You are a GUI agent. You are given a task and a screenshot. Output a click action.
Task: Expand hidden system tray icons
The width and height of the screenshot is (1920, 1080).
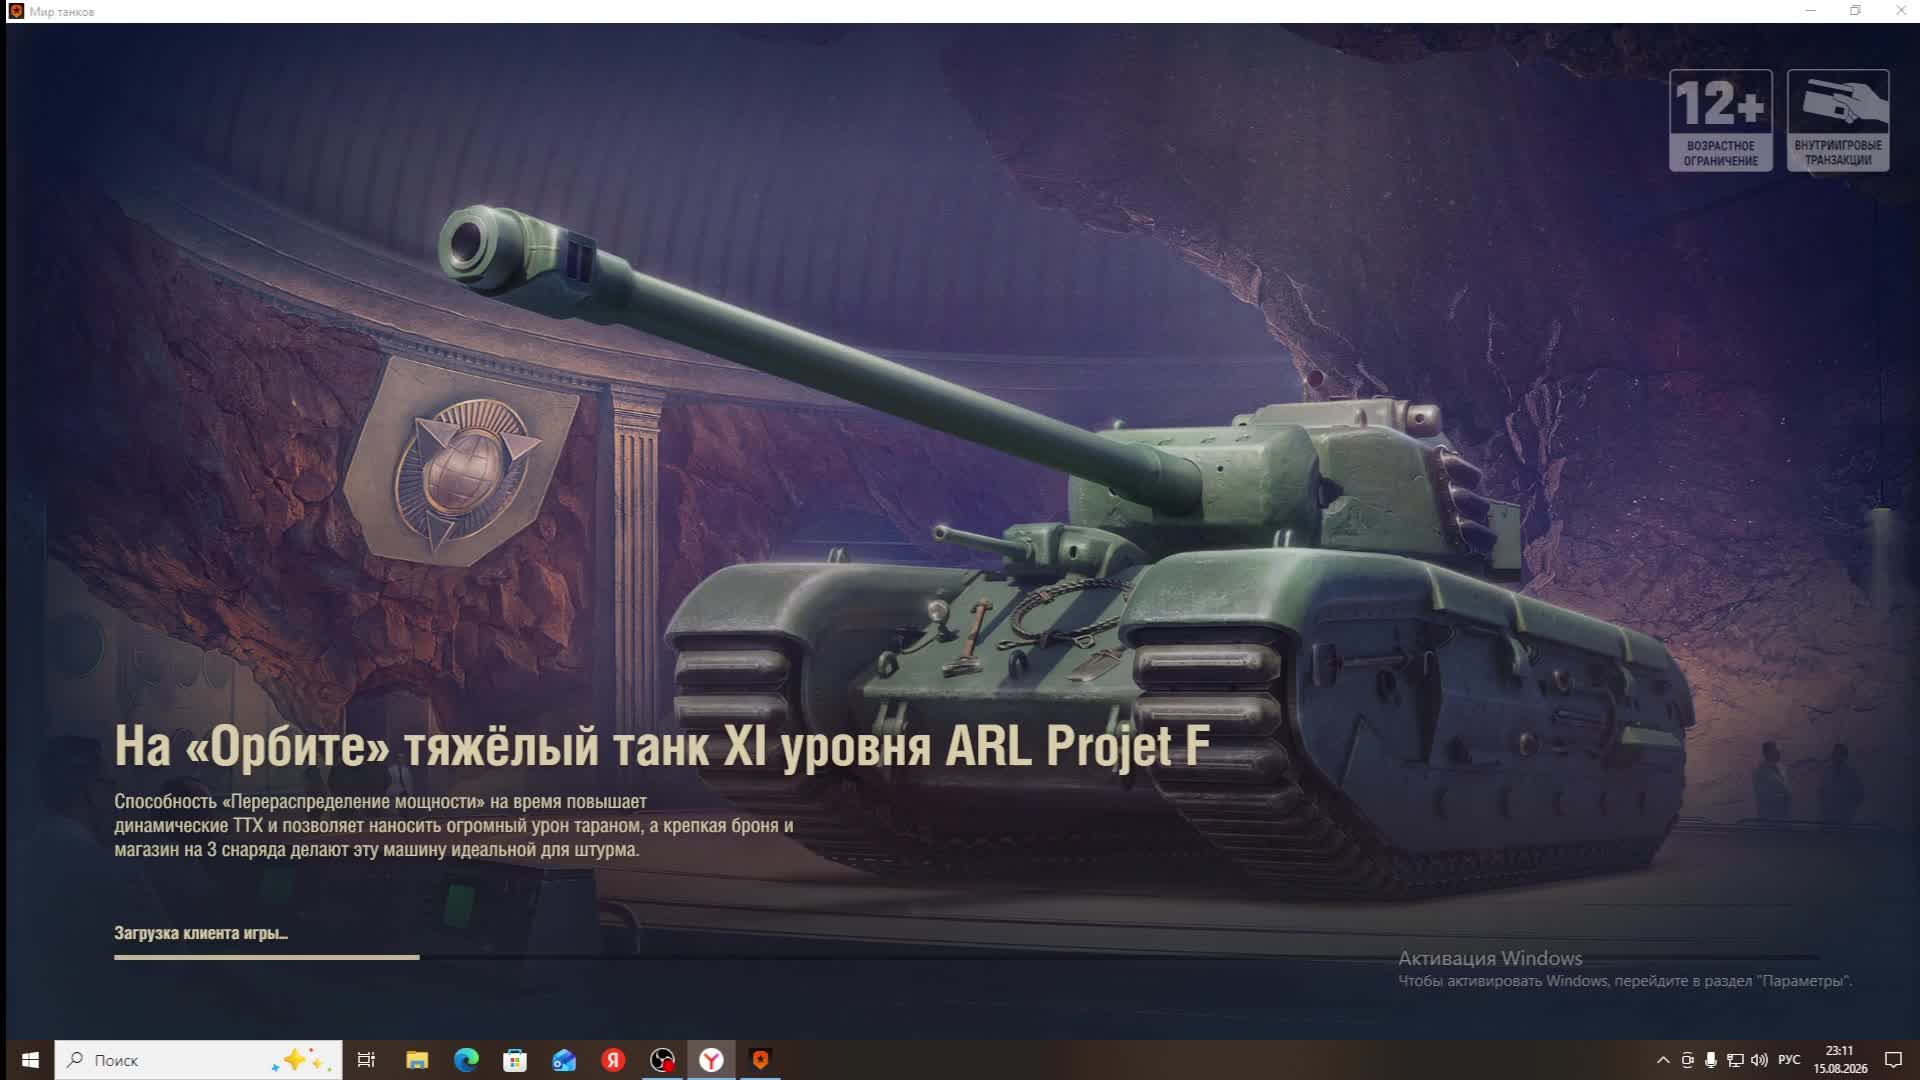point(1663,1060)
